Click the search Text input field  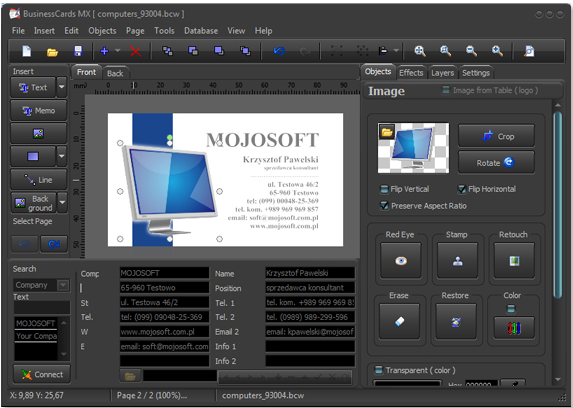(42, 308)
